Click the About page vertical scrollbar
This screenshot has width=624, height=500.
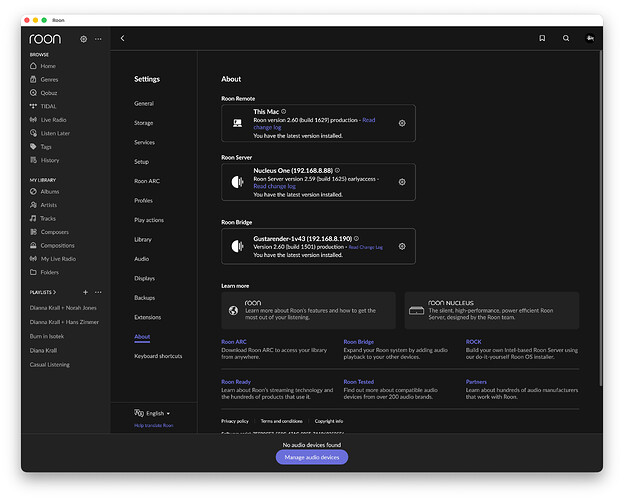[601, 218]
